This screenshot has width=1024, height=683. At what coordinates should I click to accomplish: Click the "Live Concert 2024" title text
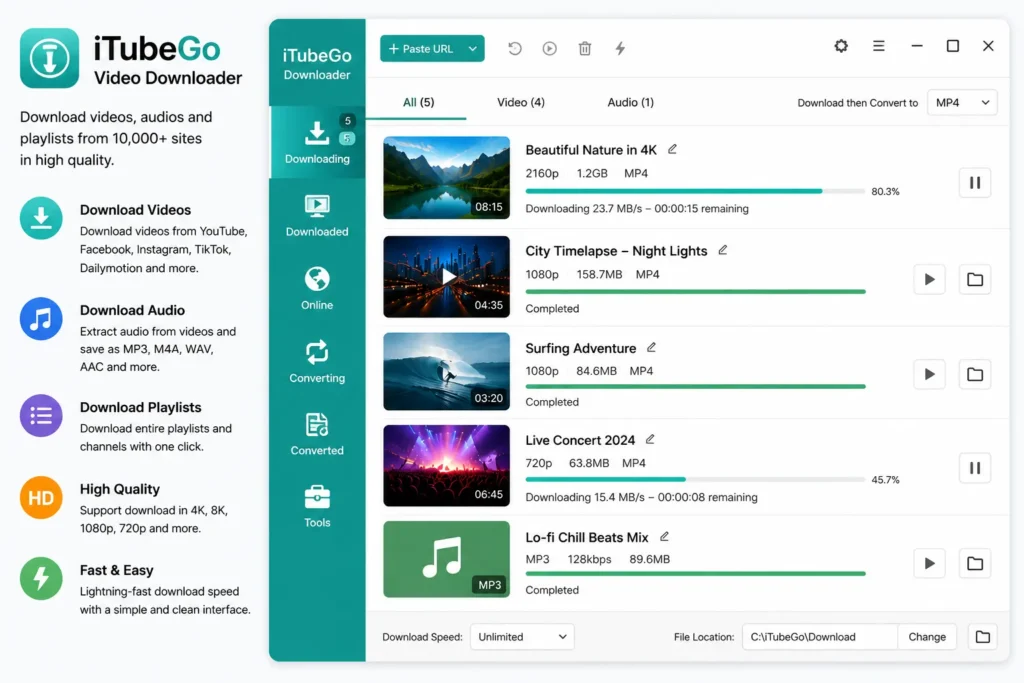click(580, 440)
